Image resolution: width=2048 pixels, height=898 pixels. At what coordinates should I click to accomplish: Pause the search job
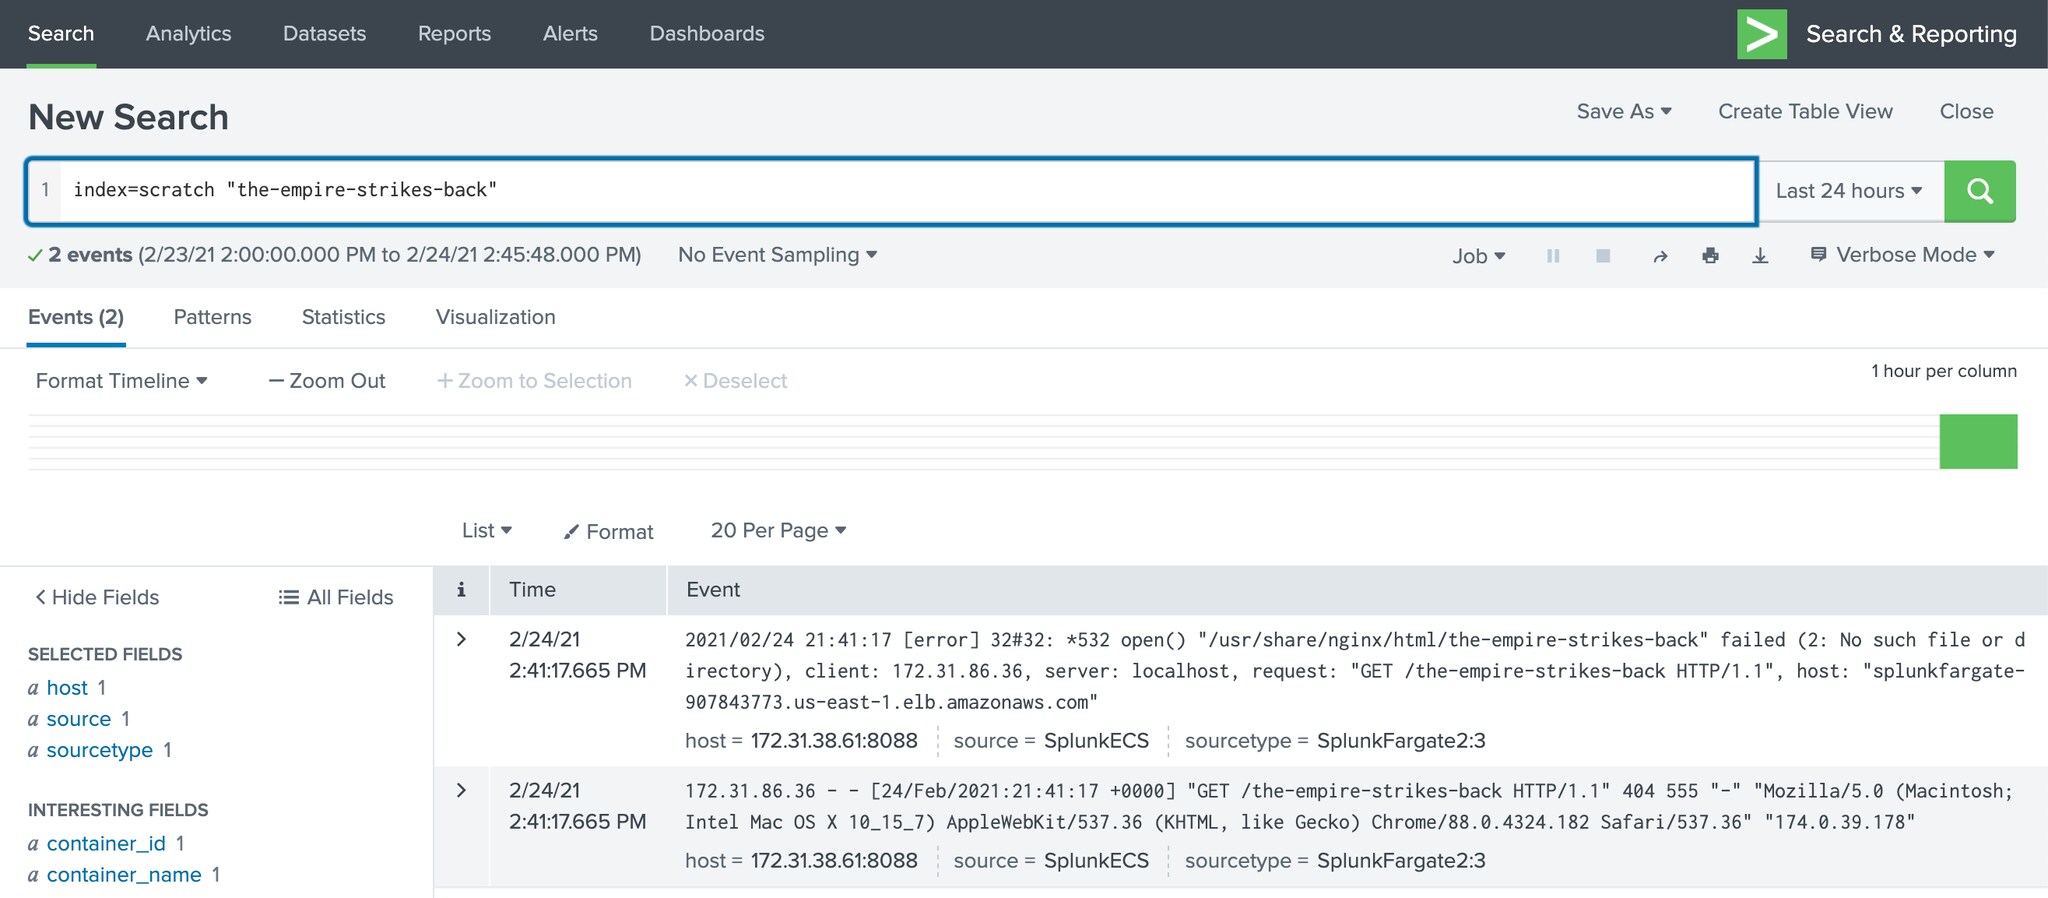1553,256
